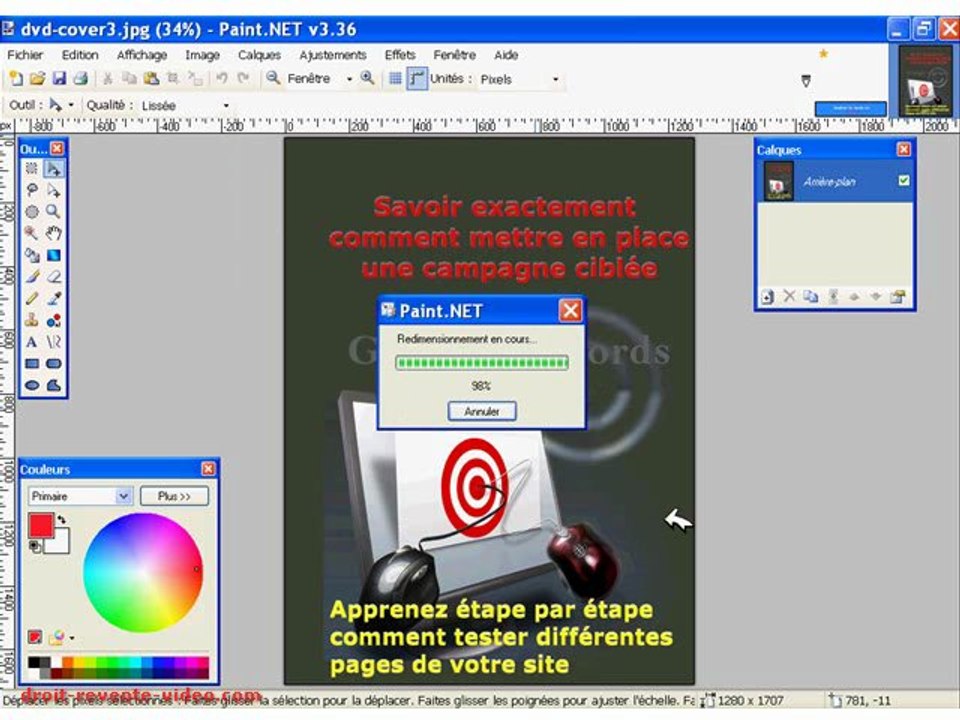Select the Zoom tool in Tools panel

pos(54,212)
